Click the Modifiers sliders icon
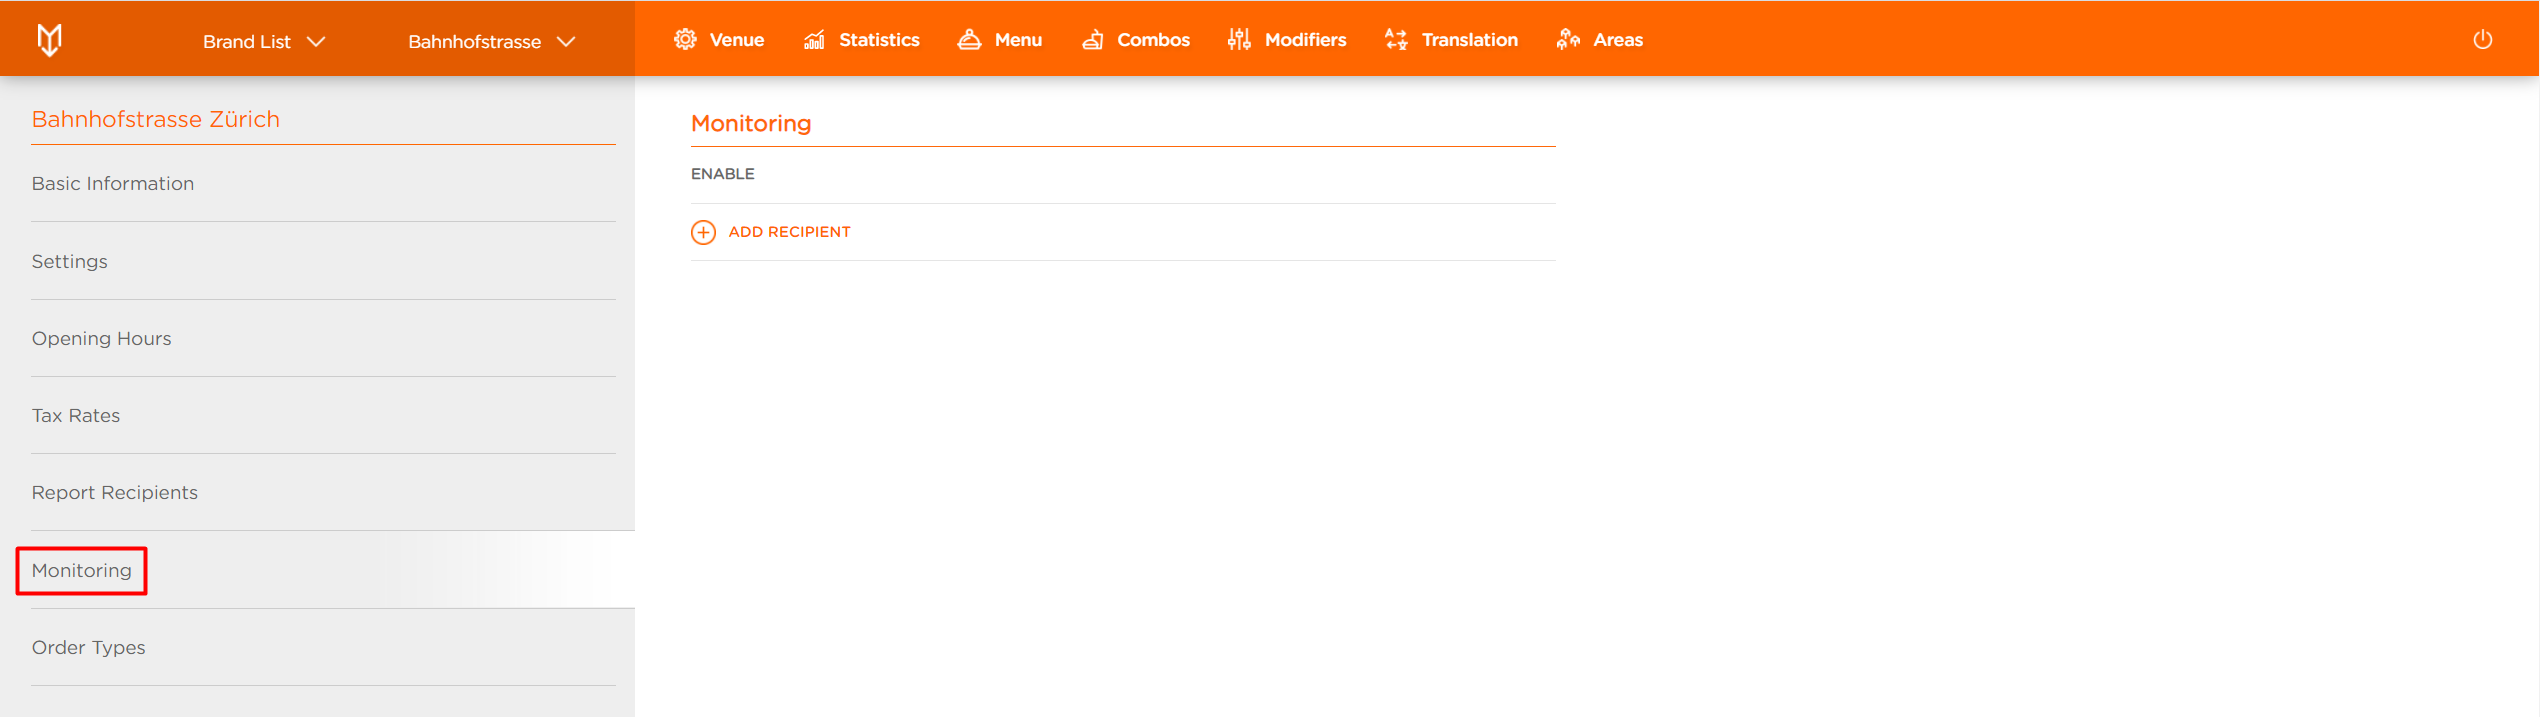This screenshot has height=717, width=2540. click(x=1239, y=40)
